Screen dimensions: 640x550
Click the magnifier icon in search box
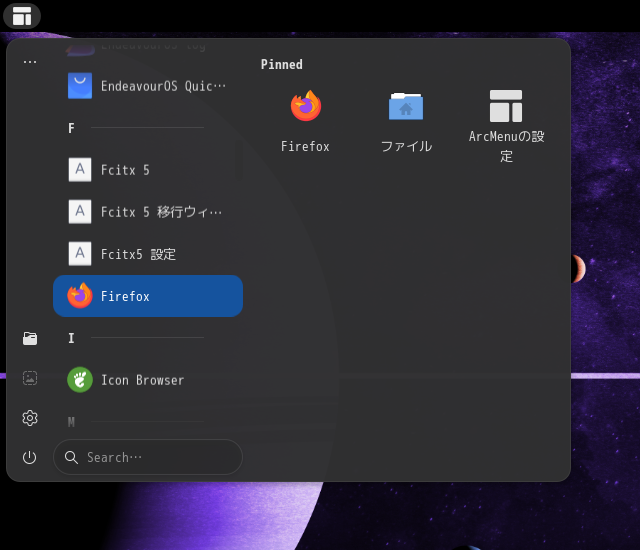coord(71,457)
